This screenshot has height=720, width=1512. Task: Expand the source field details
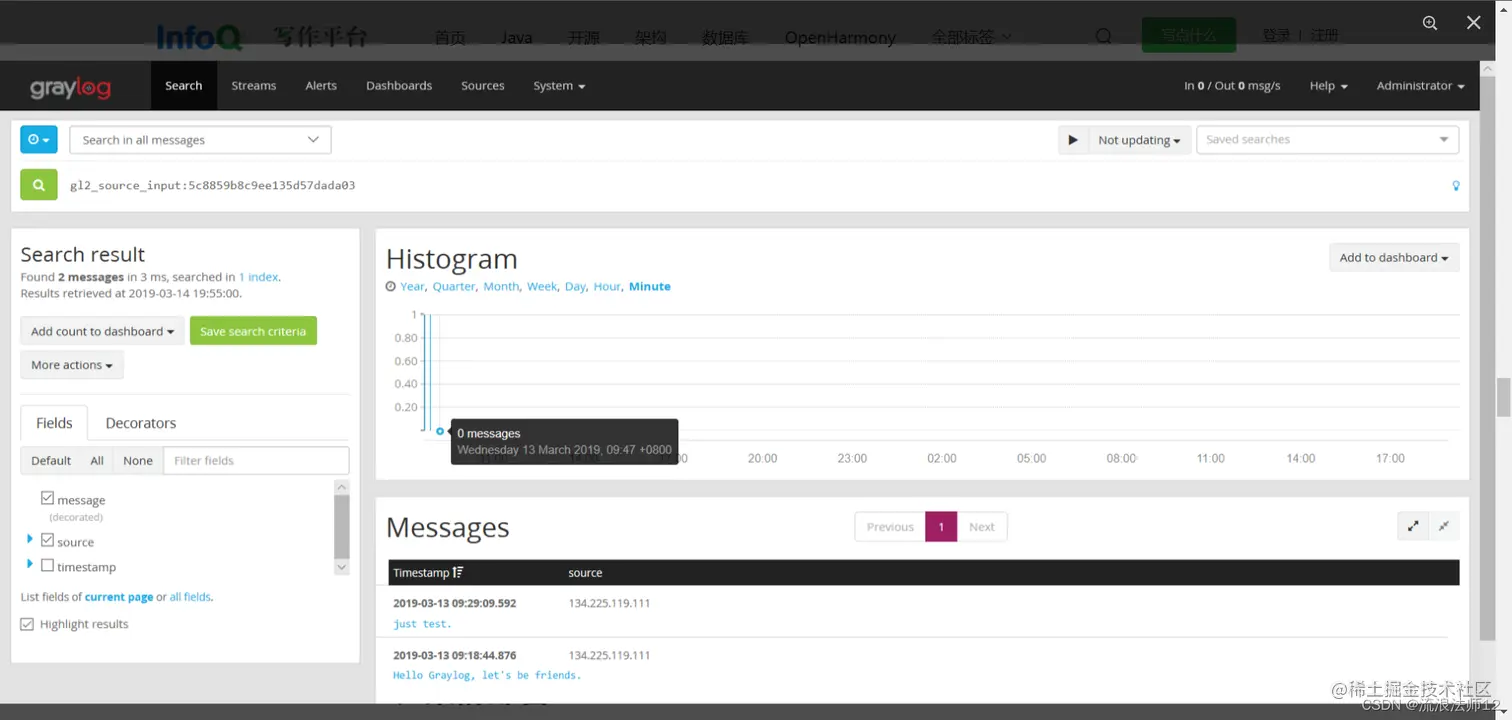30,539
